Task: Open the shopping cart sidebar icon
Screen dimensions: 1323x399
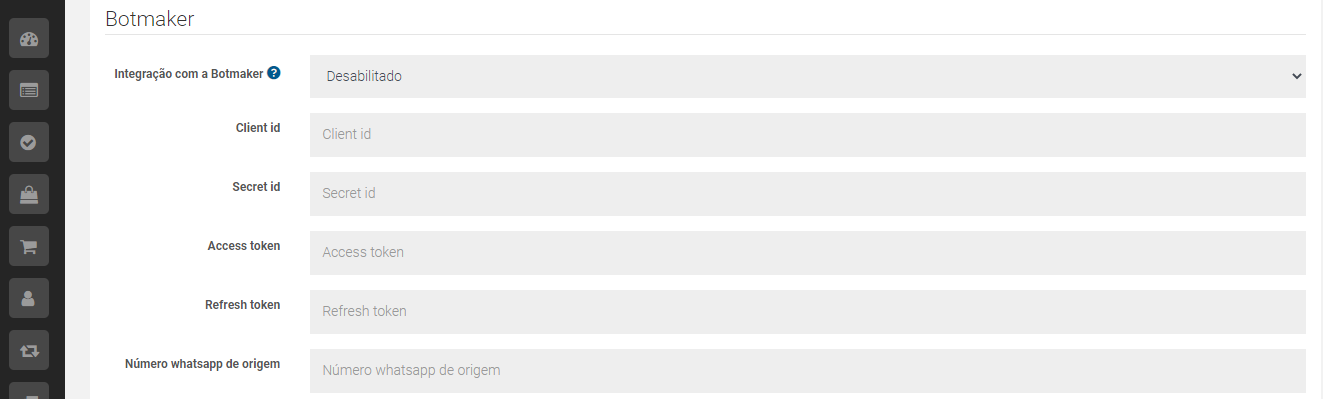Action: tap(29, 245)
